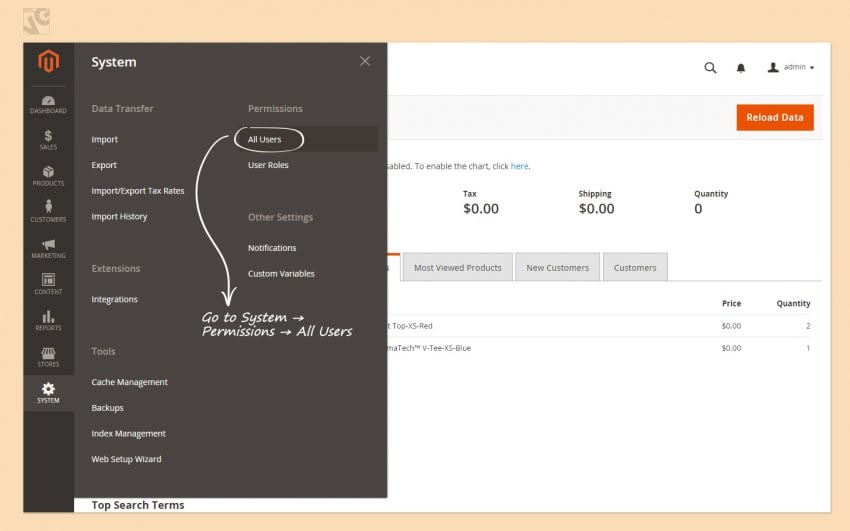Image resolution: width=850 pixels, height=531 pixels.
Task: Click the Shipping $0.00 value
Action: (x=596, y=209)
